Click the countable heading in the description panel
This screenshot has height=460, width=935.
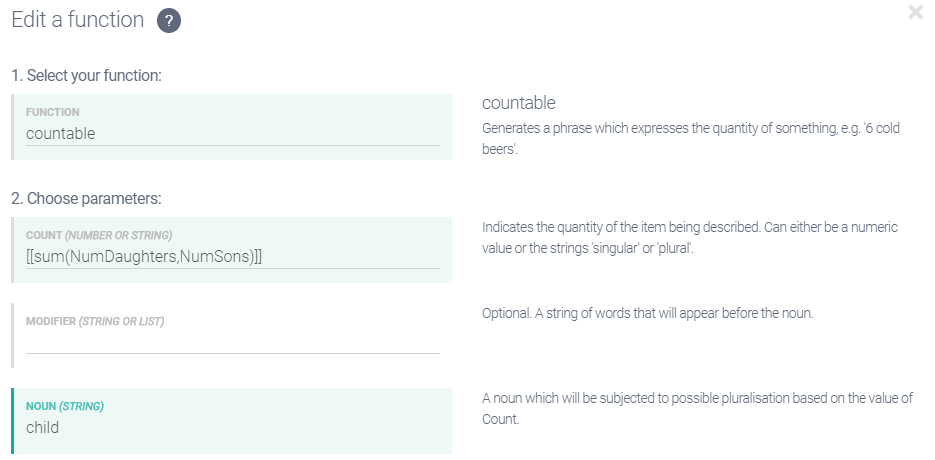pyautogui.click(x=518, y=103)
